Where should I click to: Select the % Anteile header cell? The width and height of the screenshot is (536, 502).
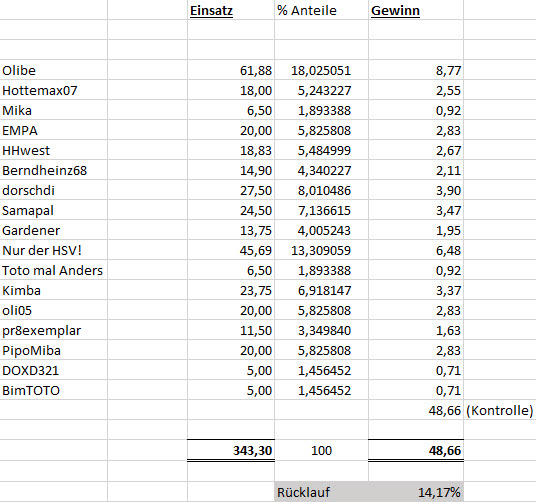pos(321,10)
